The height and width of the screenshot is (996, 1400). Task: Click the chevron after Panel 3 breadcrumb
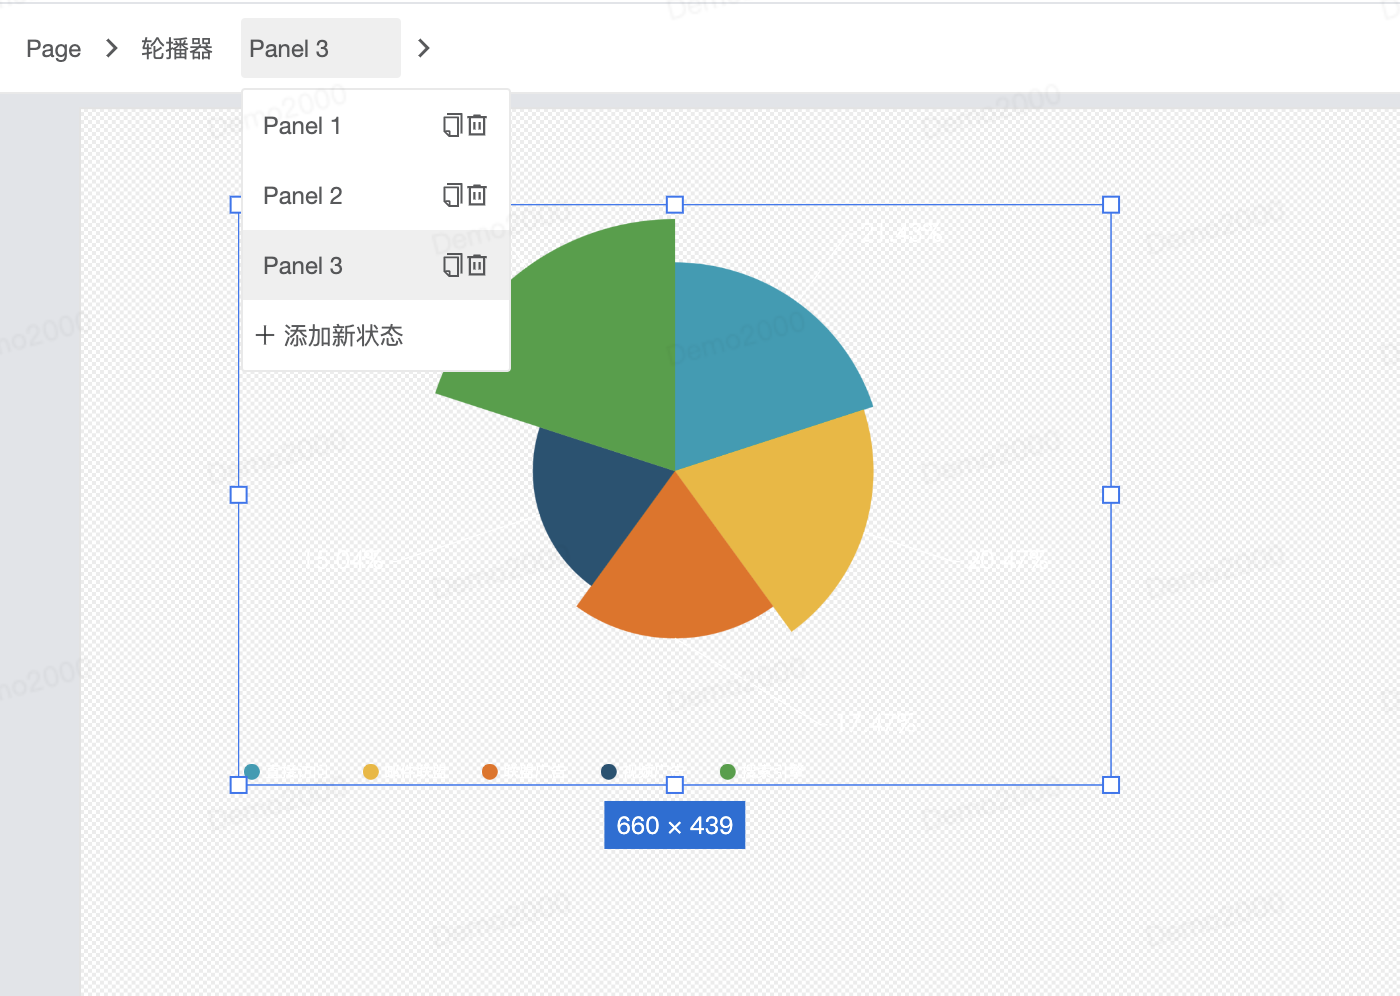click(x=424, y=48)
